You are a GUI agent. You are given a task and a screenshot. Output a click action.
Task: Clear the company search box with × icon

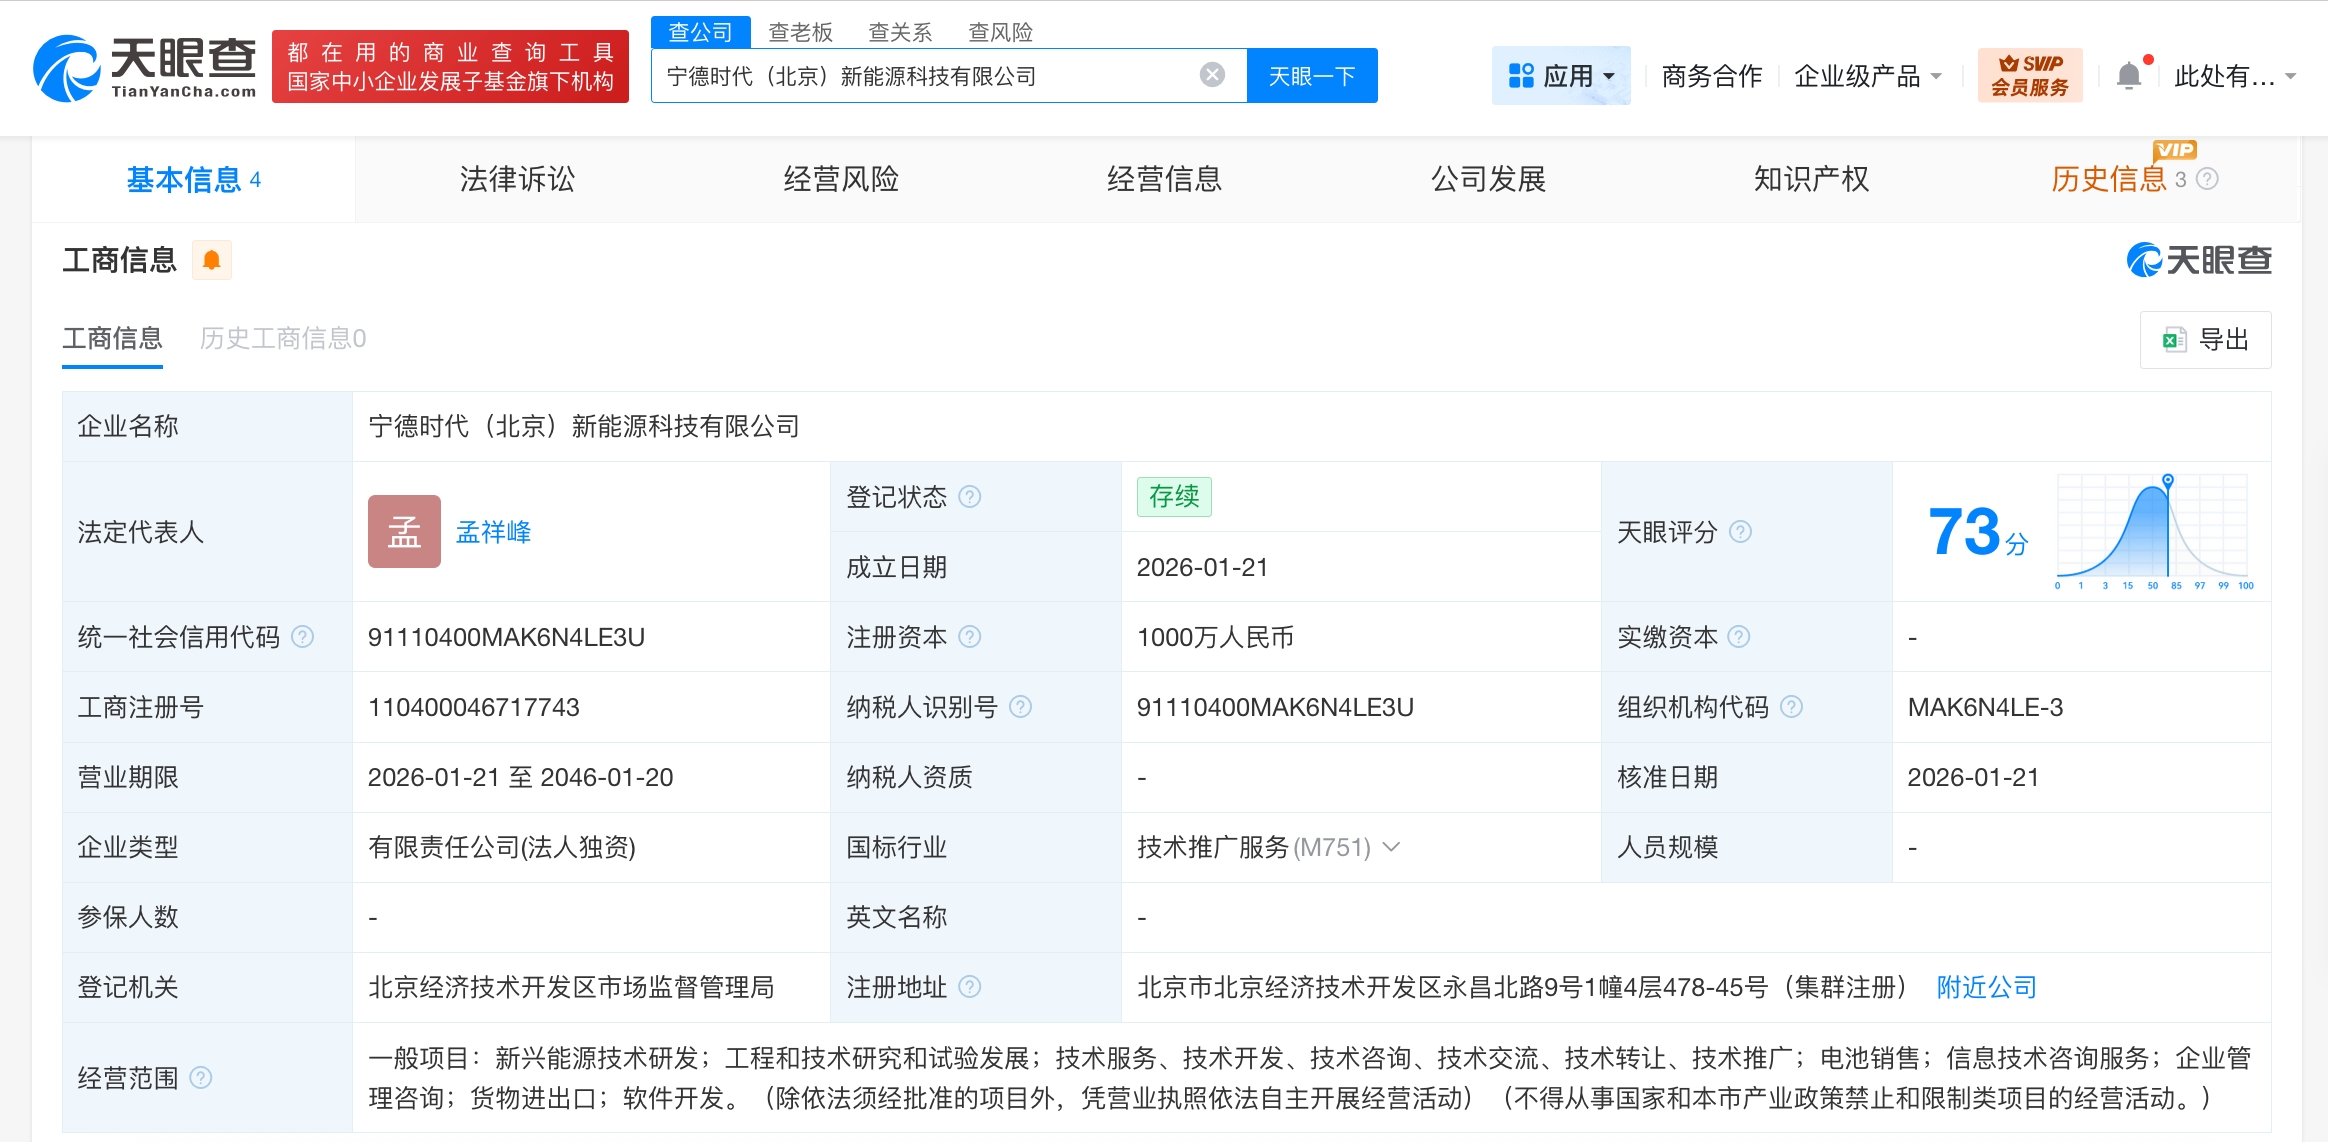(x=1212, y=73)
